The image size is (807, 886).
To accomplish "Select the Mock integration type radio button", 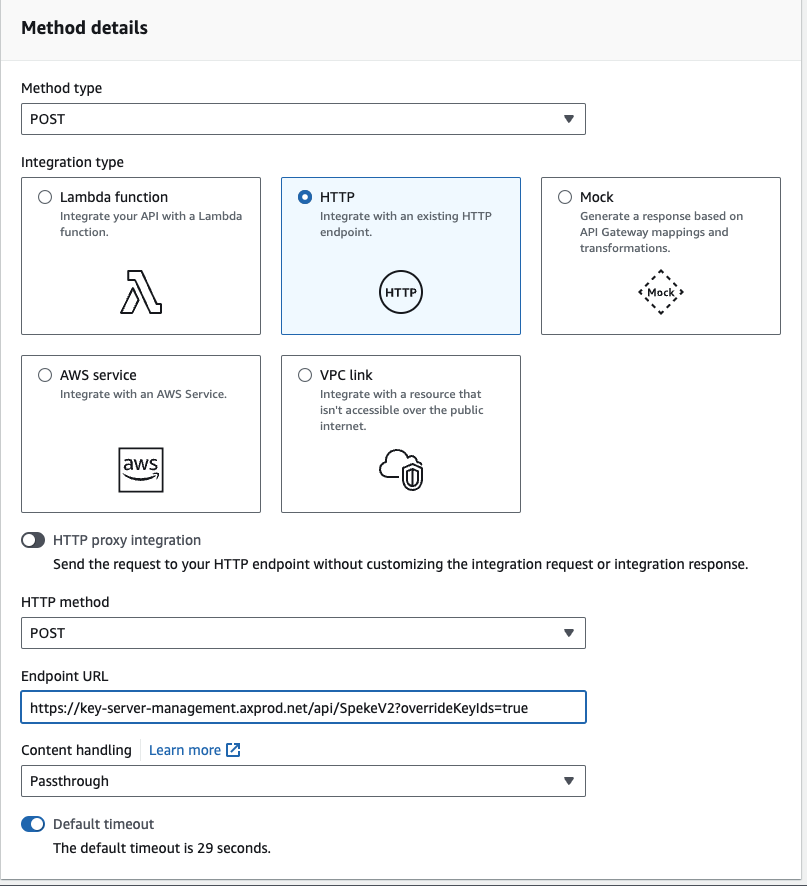I will click(x=564, y=196).
